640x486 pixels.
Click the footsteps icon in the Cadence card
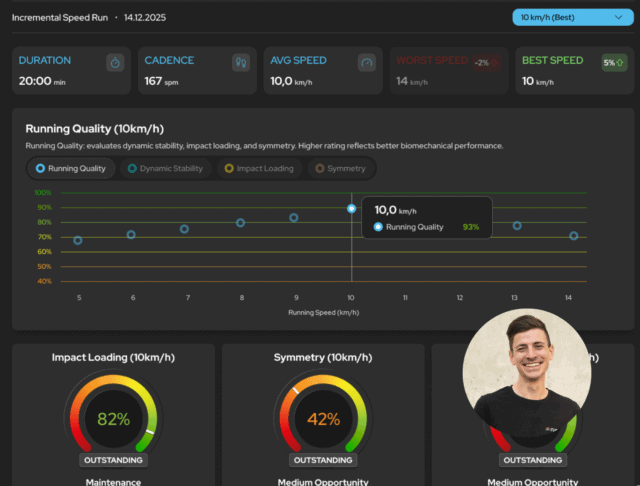[x=241, y=63]
